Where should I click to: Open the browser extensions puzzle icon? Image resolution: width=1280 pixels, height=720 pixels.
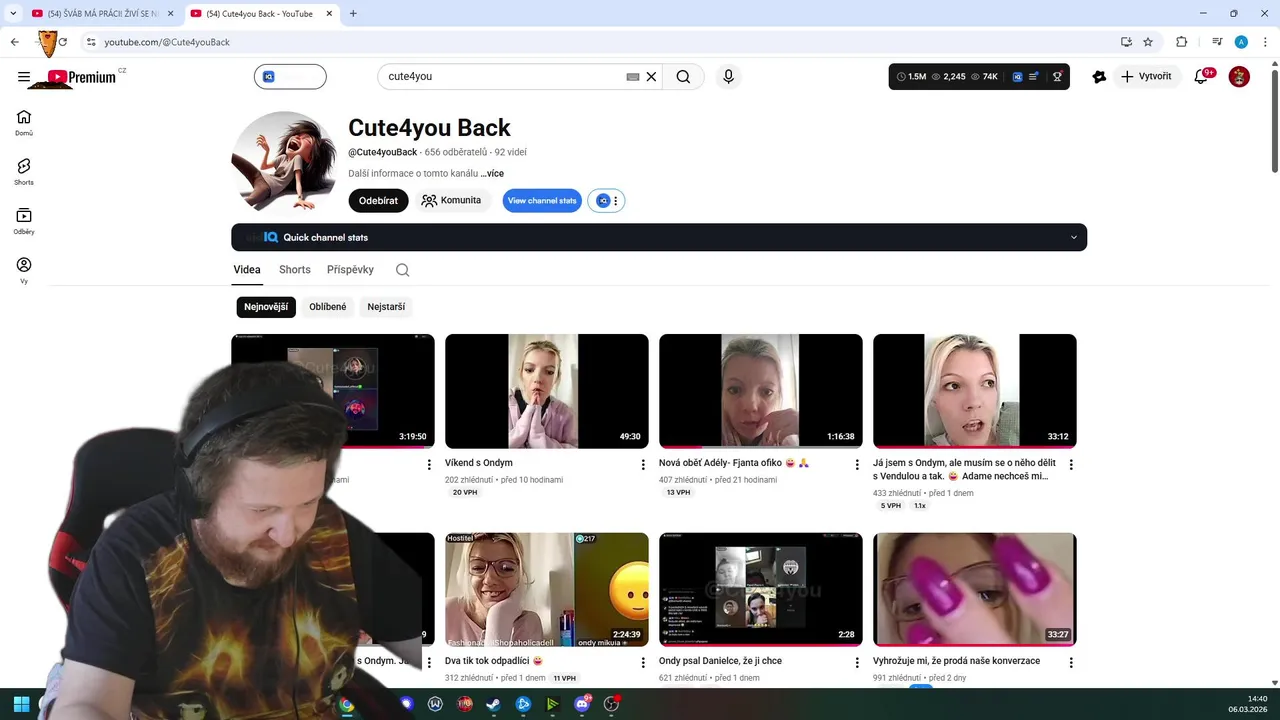(x=1182, y=42)
